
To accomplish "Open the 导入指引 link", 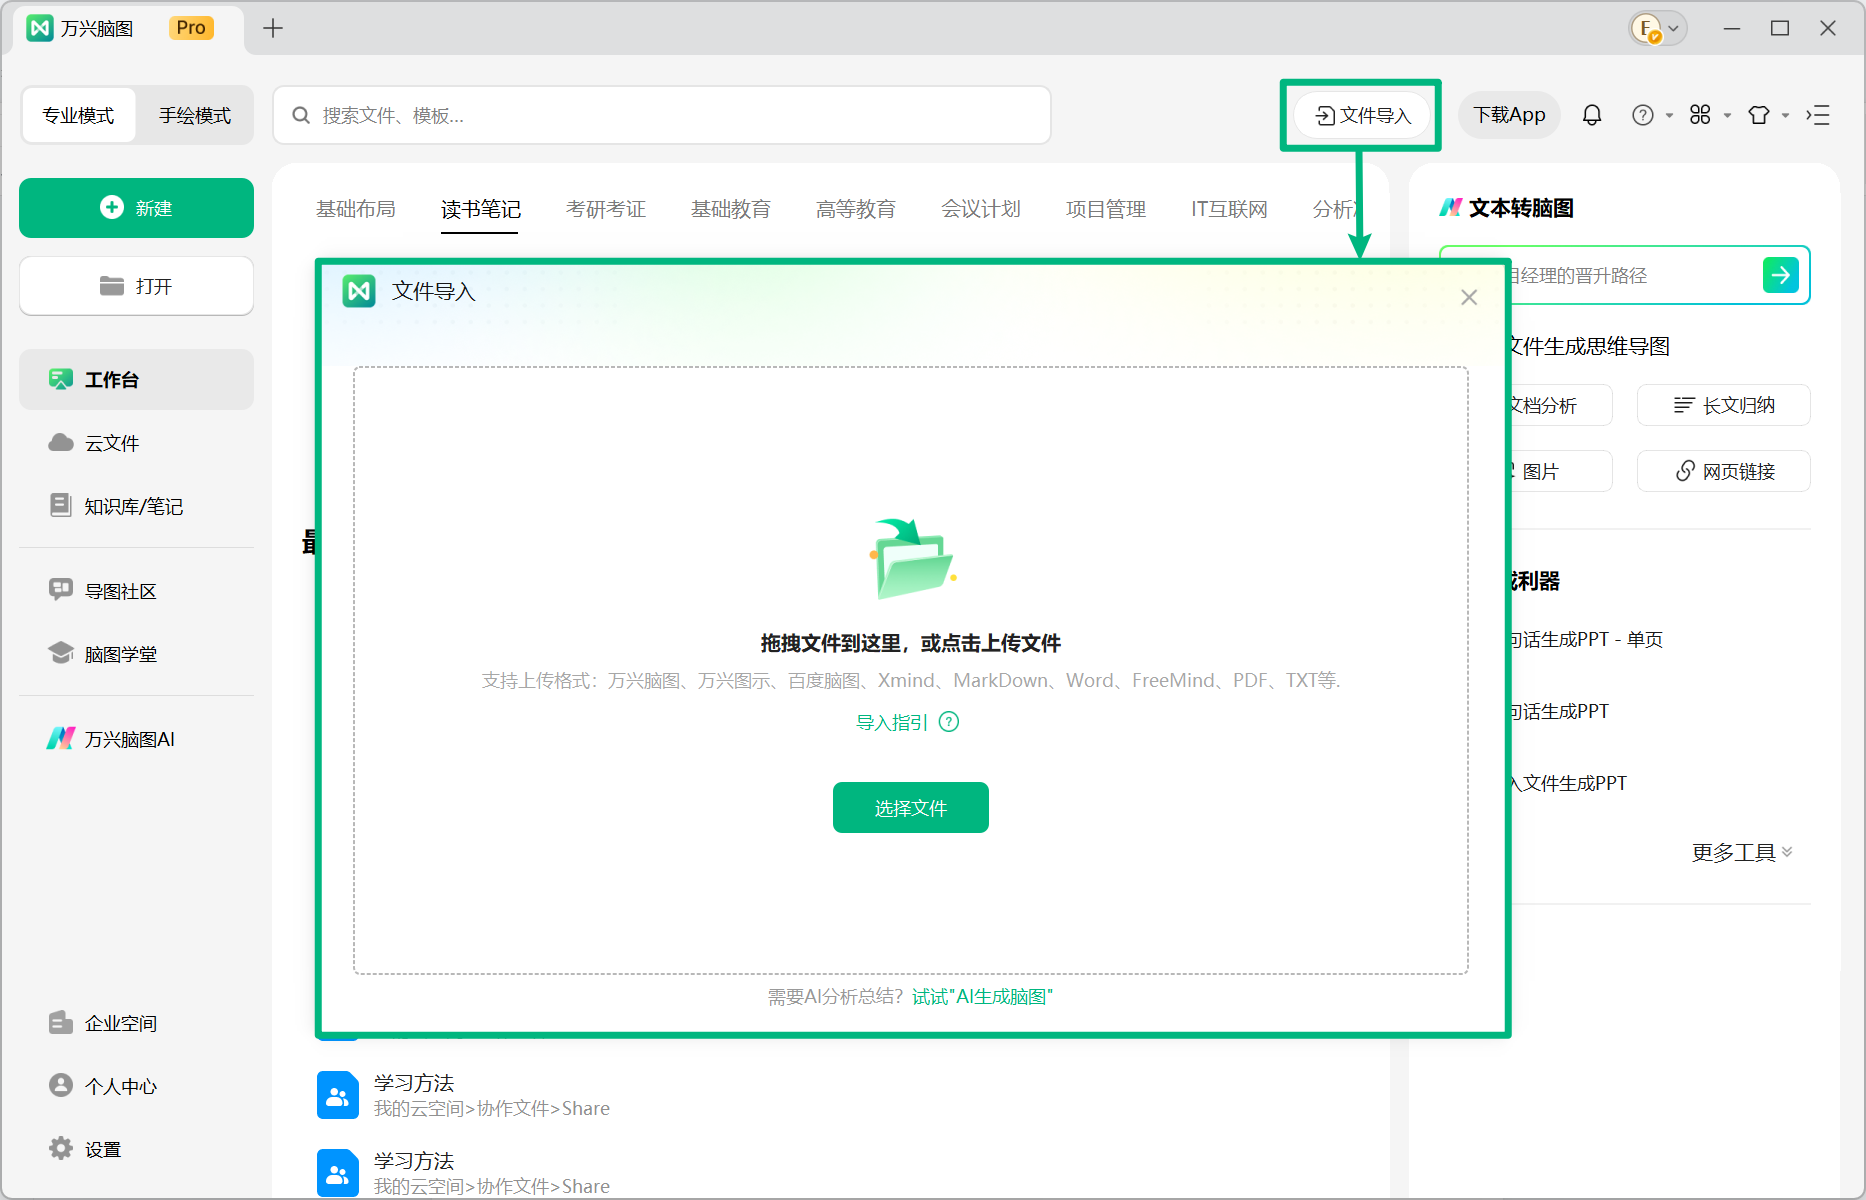I will click(x=892, y=722).
